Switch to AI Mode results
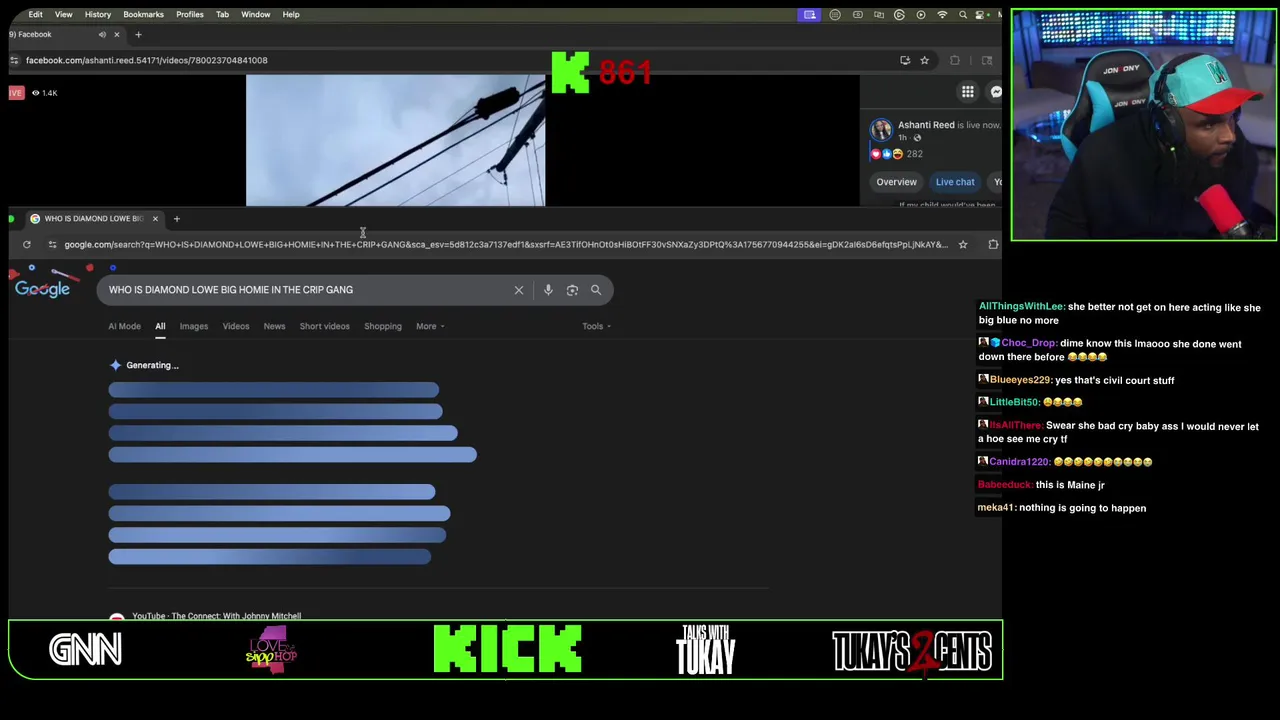Viewport: 1280px width, 720px height. point(124,326)
